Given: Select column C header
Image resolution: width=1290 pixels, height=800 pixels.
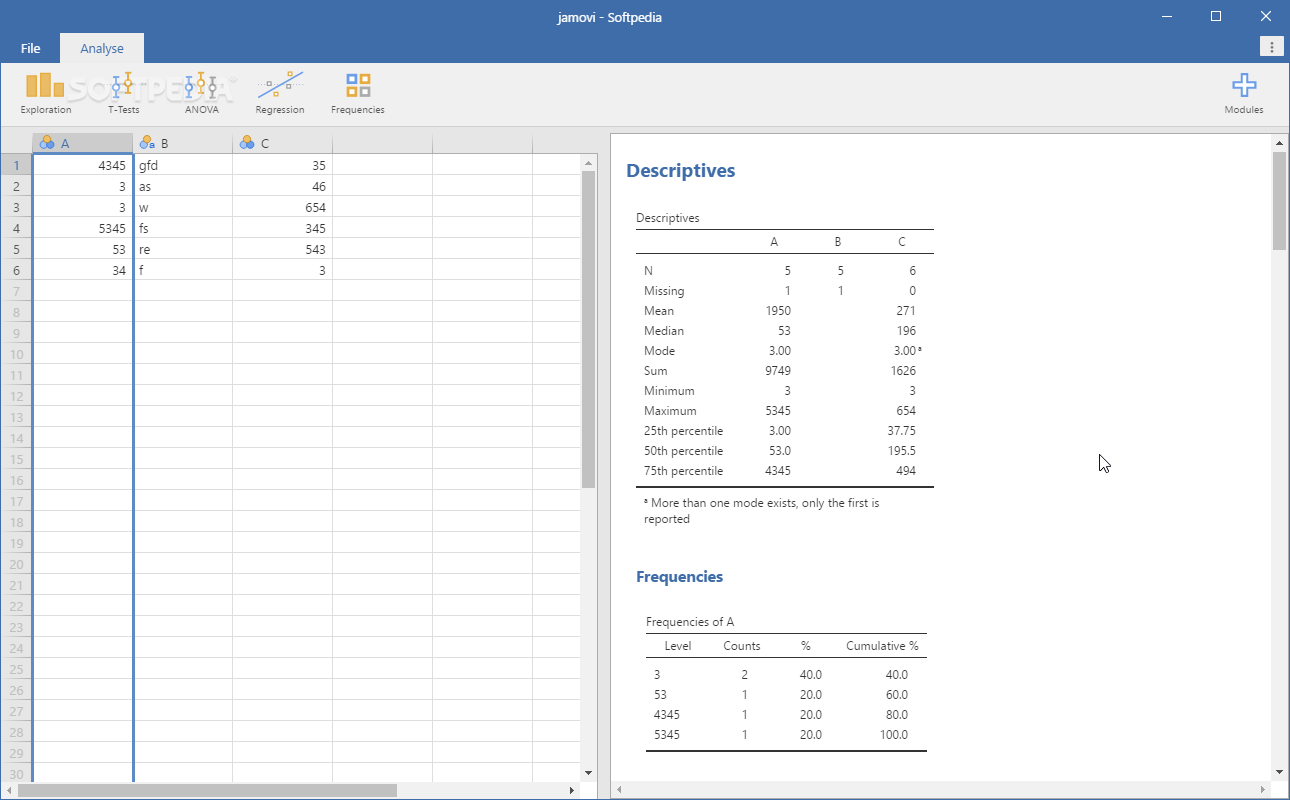Looking at the screenshot, I should click(283, 143).
